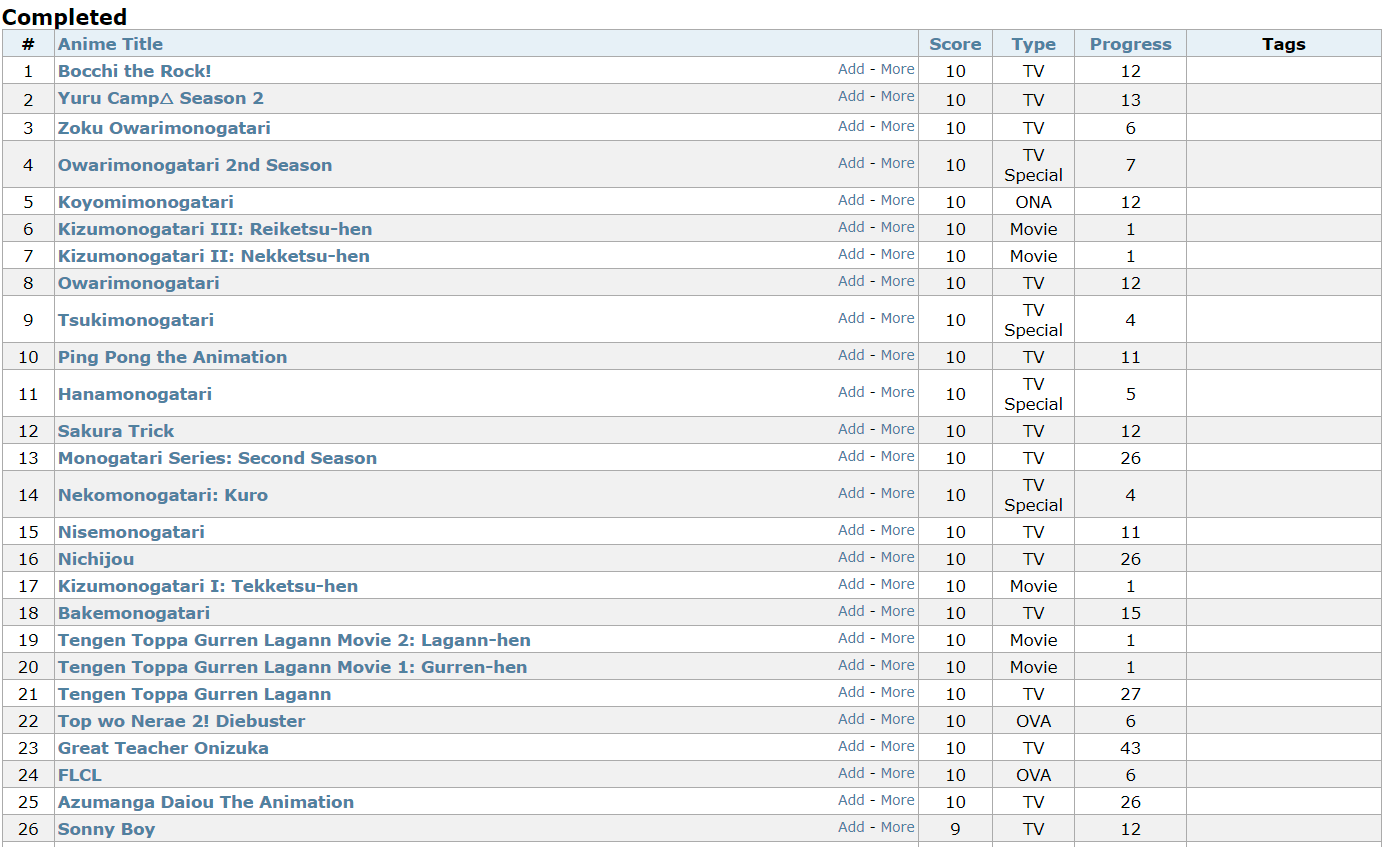Open Bakemonogatari title link
The width and height of the screenshot is (1385, 847).
134,613
